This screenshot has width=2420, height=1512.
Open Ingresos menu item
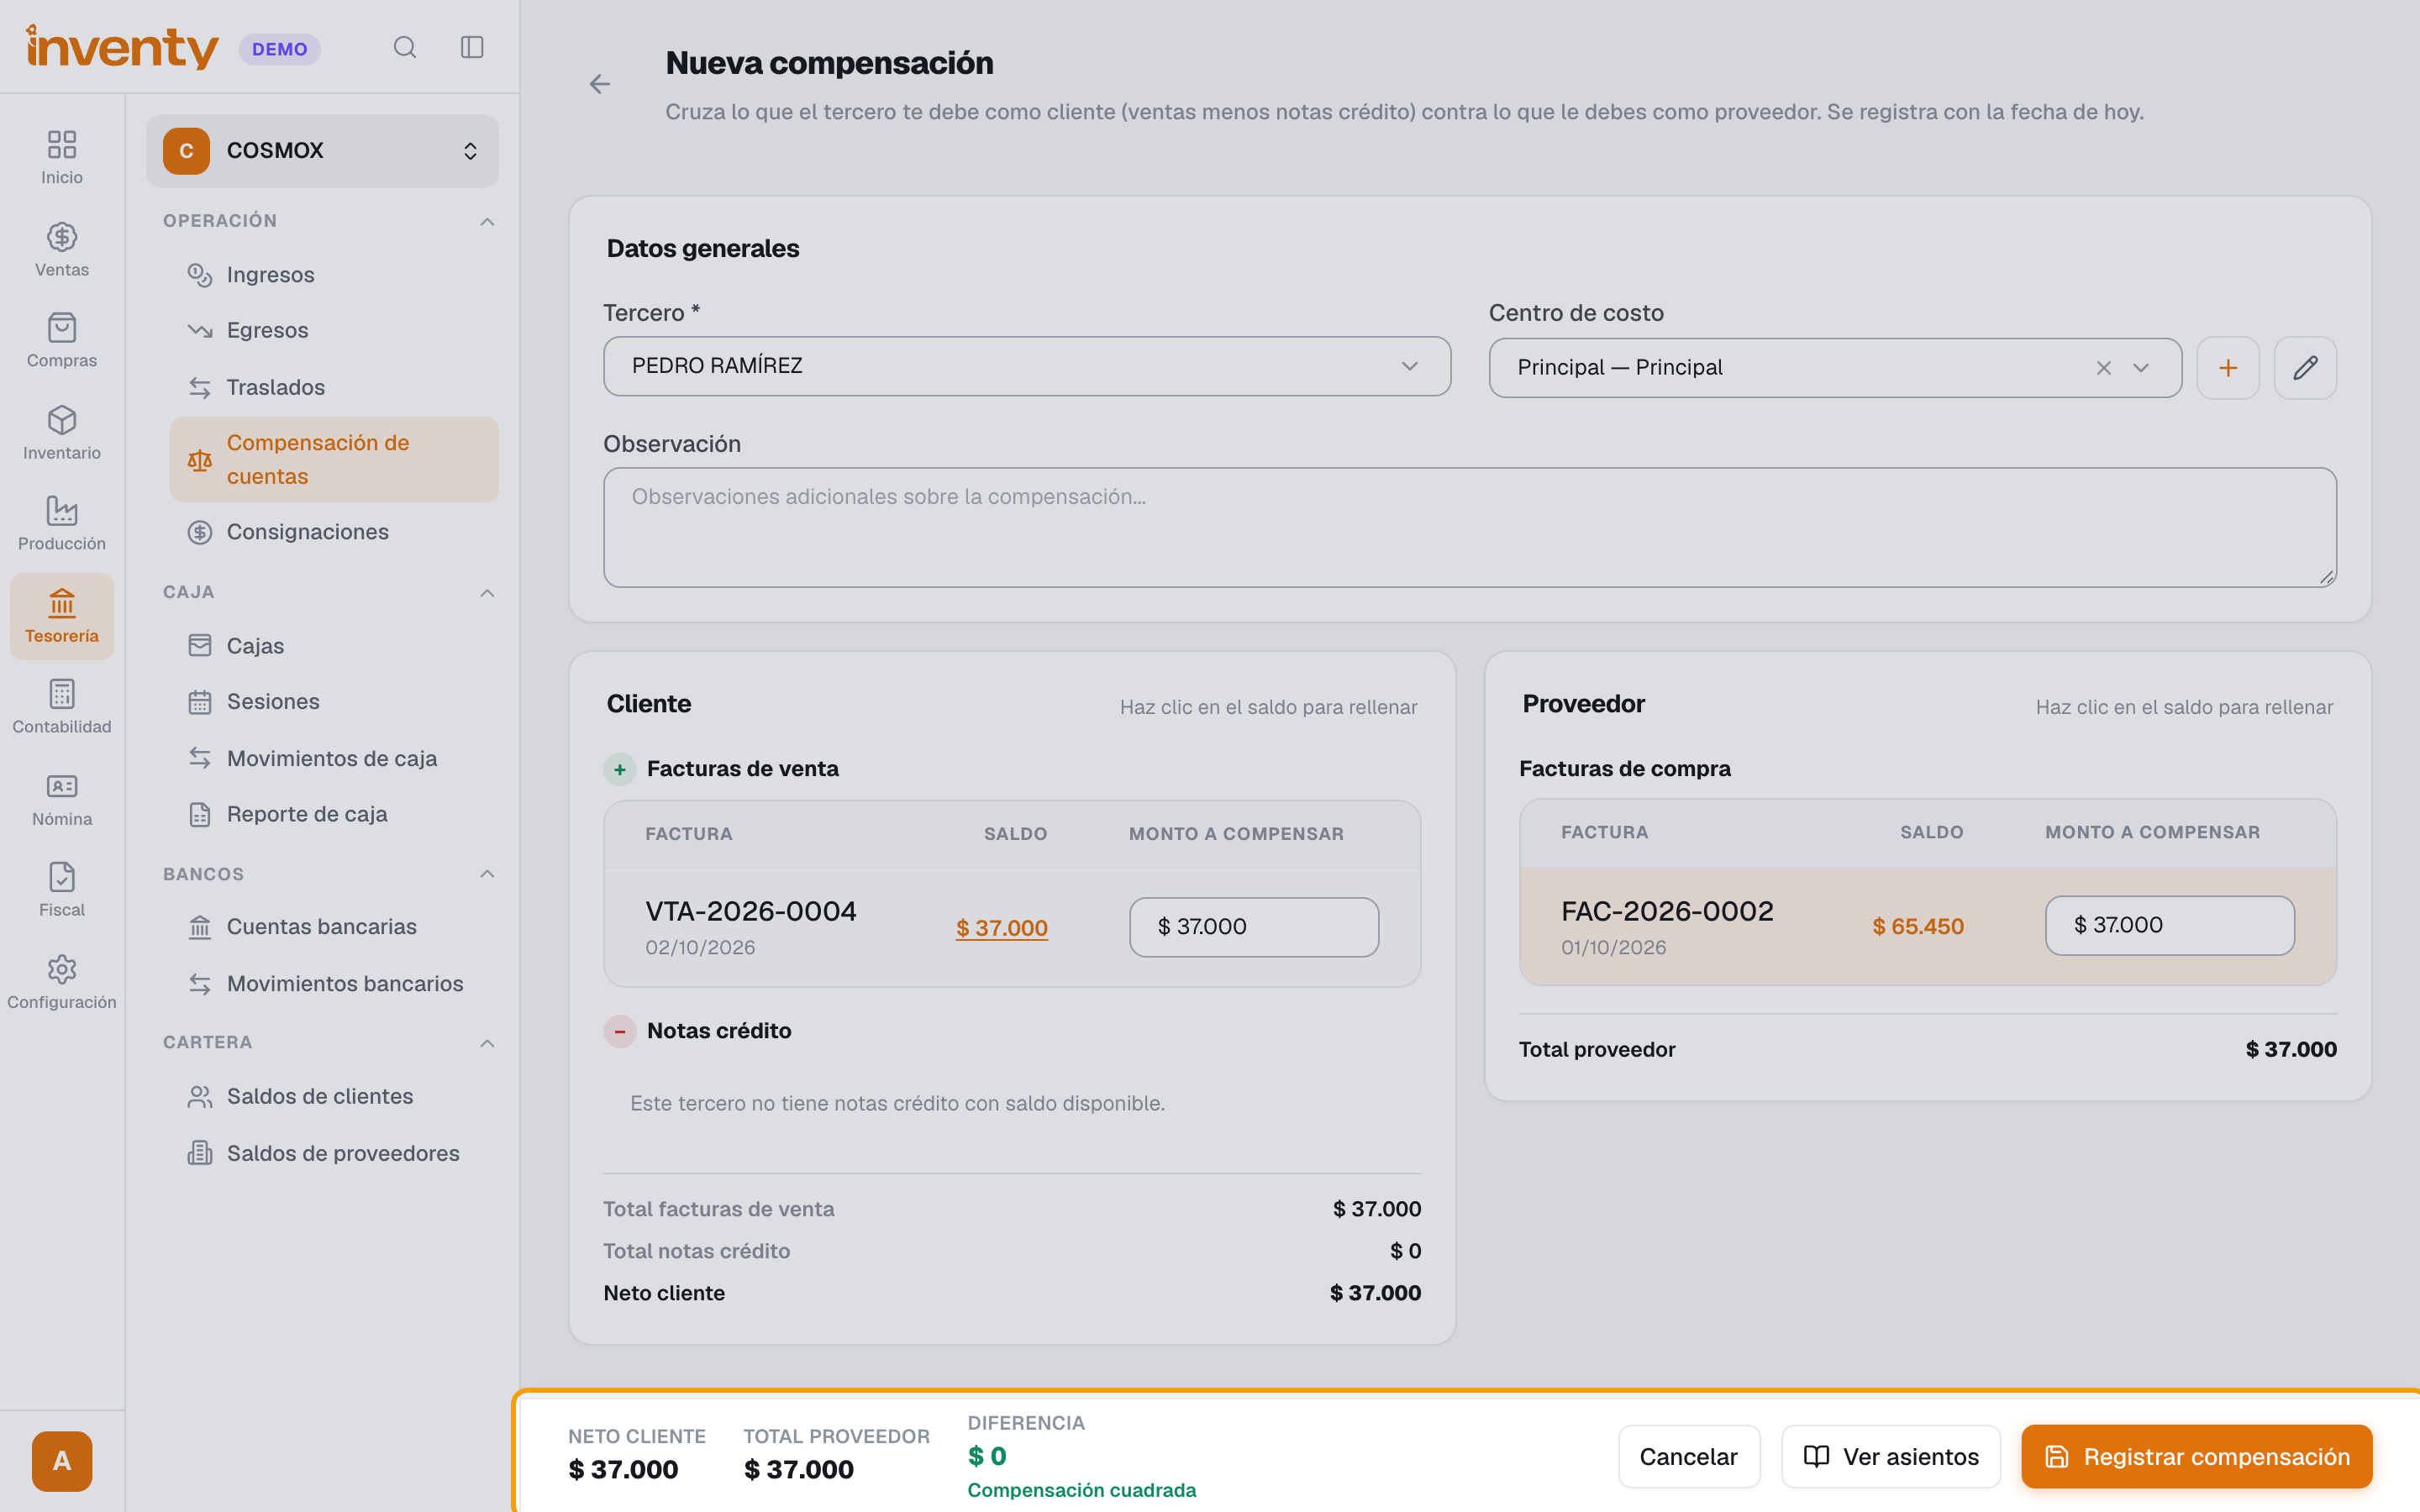pos(334,274)
